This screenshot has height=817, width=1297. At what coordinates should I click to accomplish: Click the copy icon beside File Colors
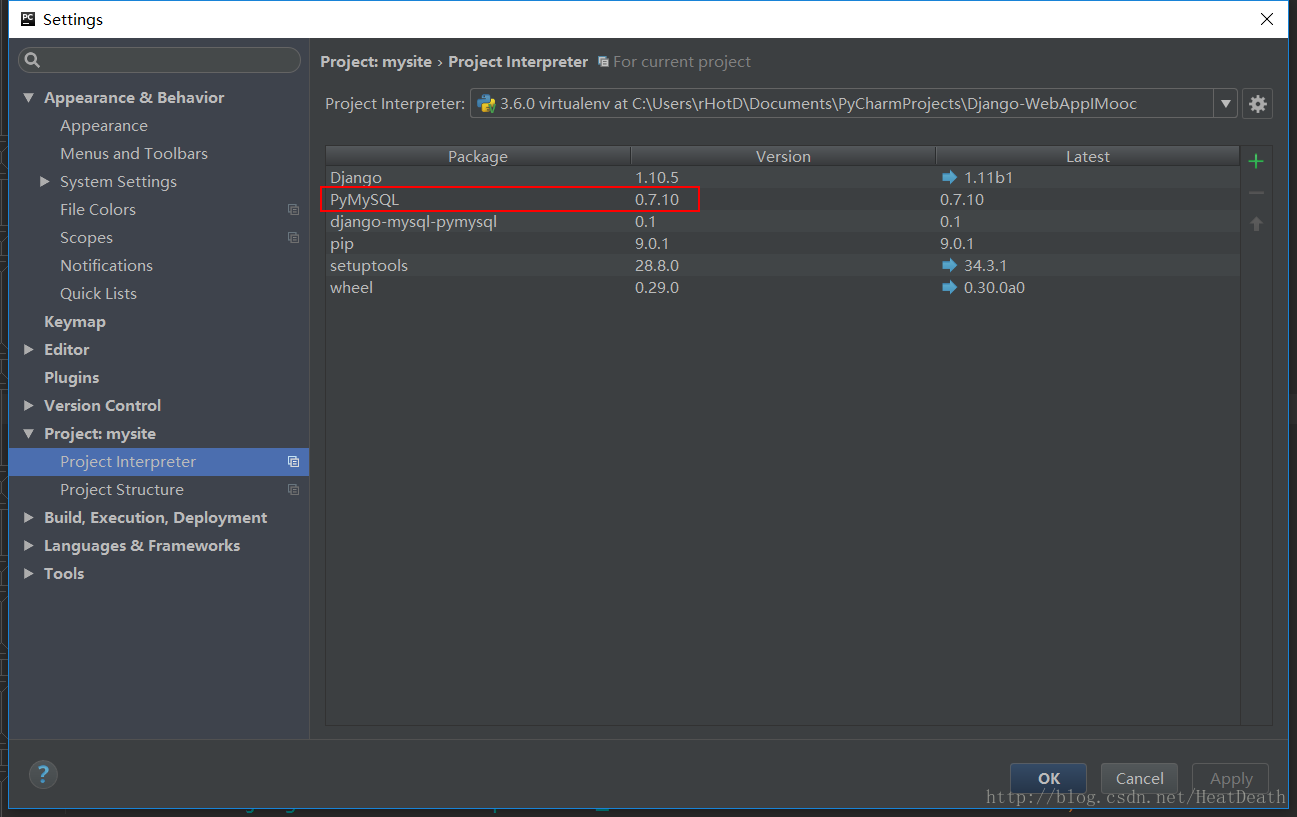(x=293, y=210)
